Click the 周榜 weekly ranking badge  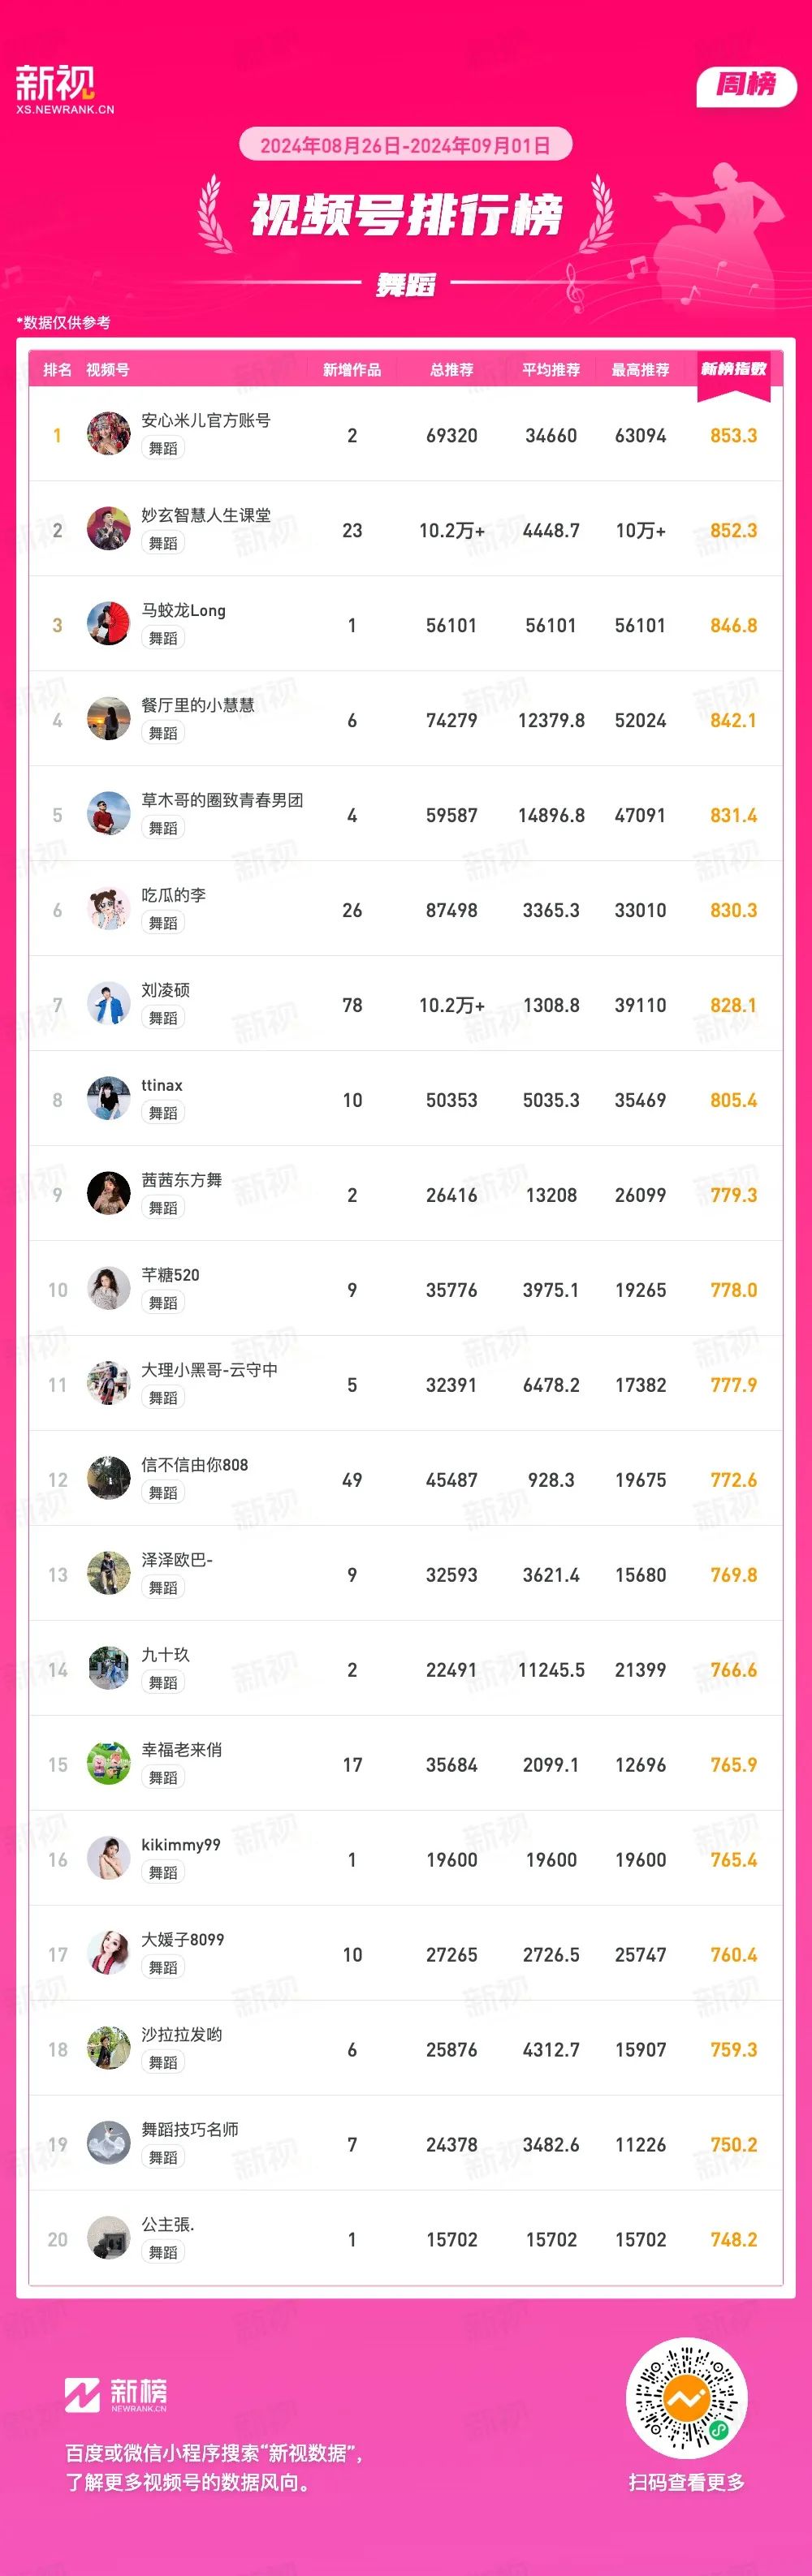point(746,85)
